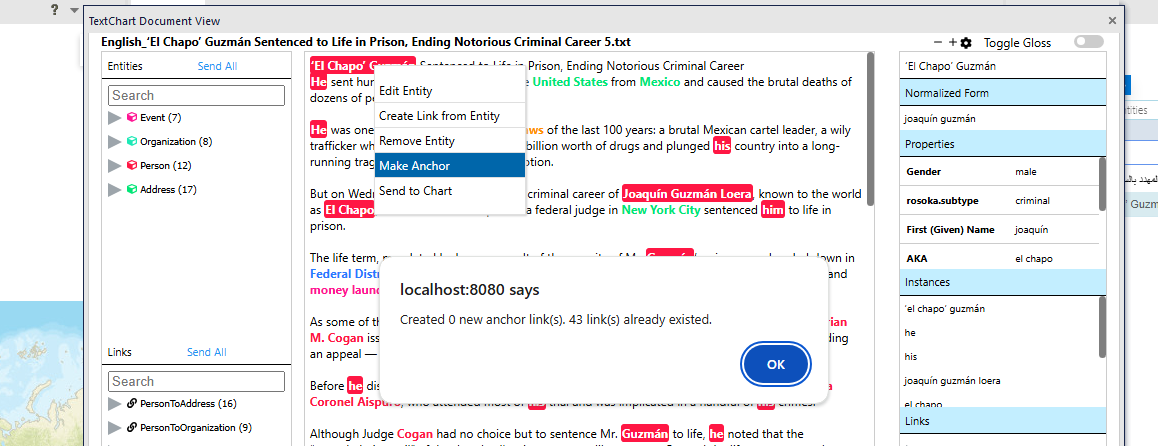Screen dimensions: 1158x446
Task: Click the money laundering entity text
Action: [x=346, y=290]
